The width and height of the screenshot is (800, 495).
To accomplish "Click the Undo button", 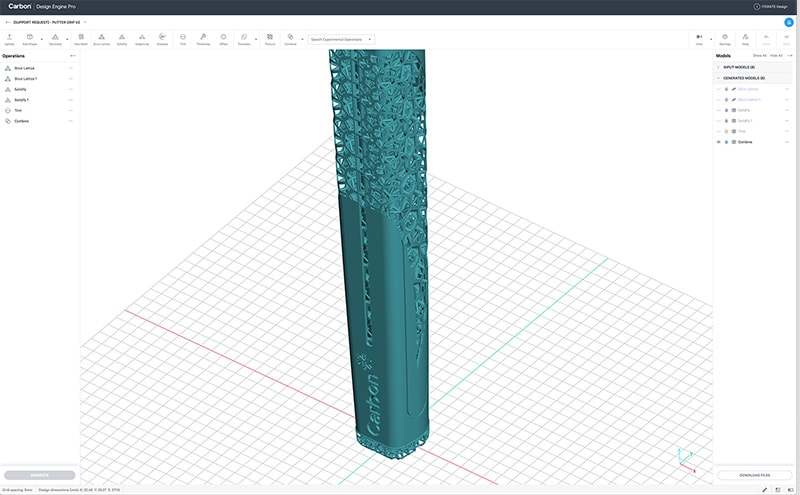I will (x=766, y=39).
